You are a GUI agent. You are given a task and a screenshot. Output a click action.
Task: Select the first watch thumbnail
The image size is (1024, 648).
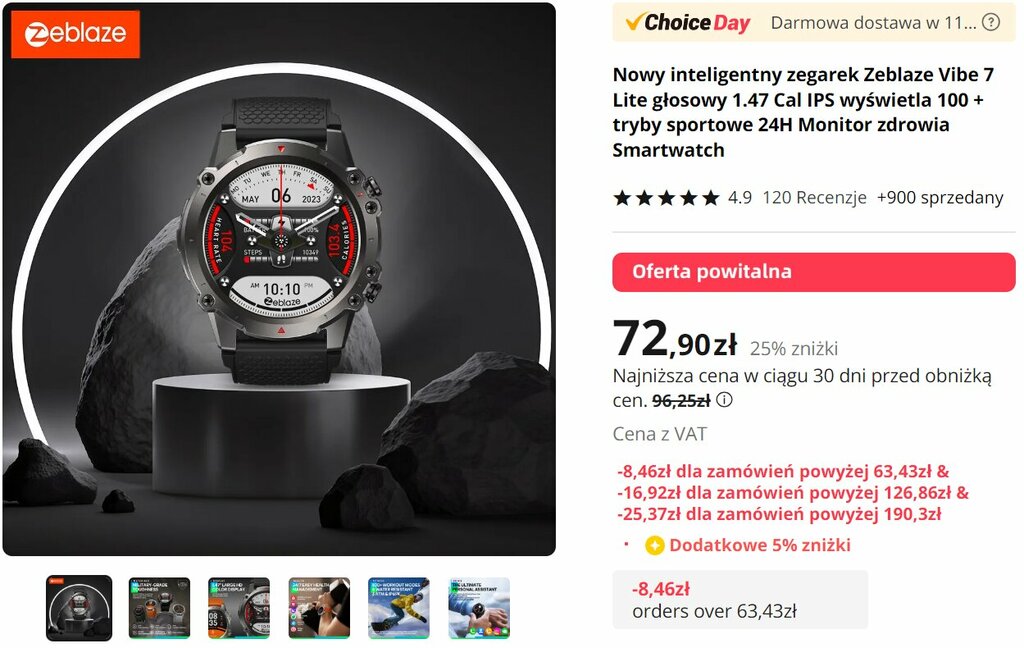click(79, 608)
